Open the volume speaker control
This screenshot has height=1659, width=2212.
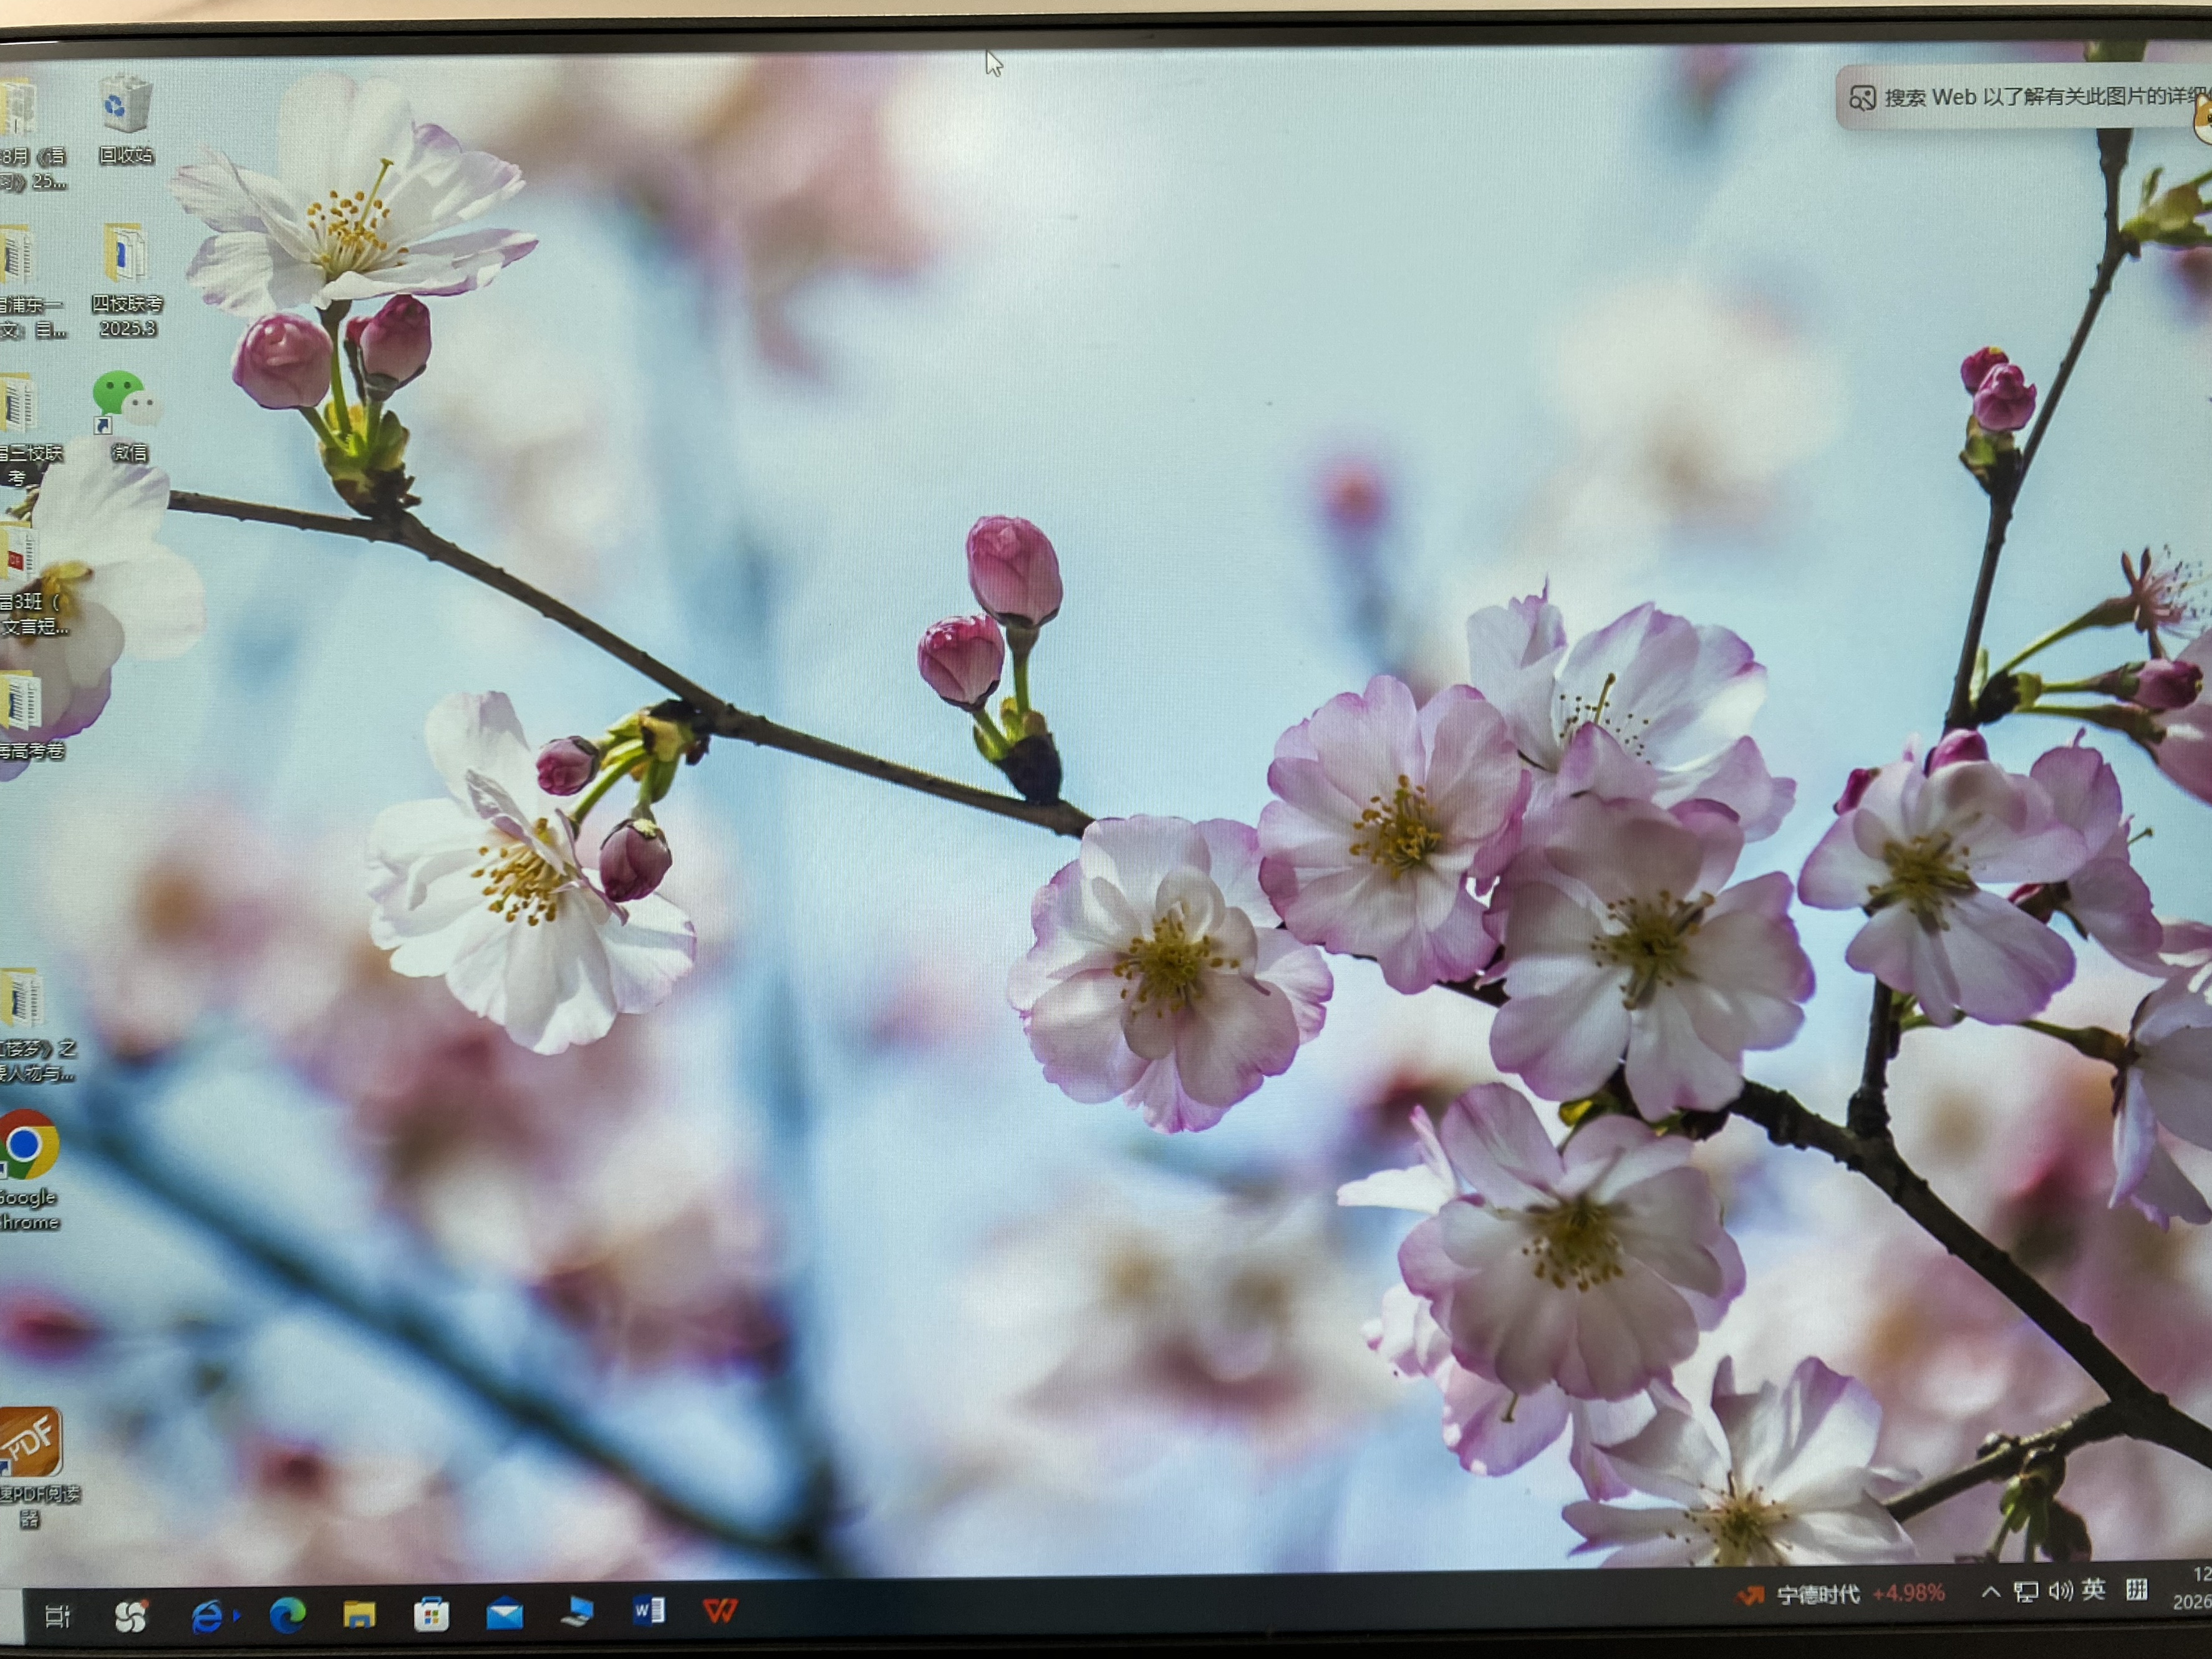coord(2060,1591)
